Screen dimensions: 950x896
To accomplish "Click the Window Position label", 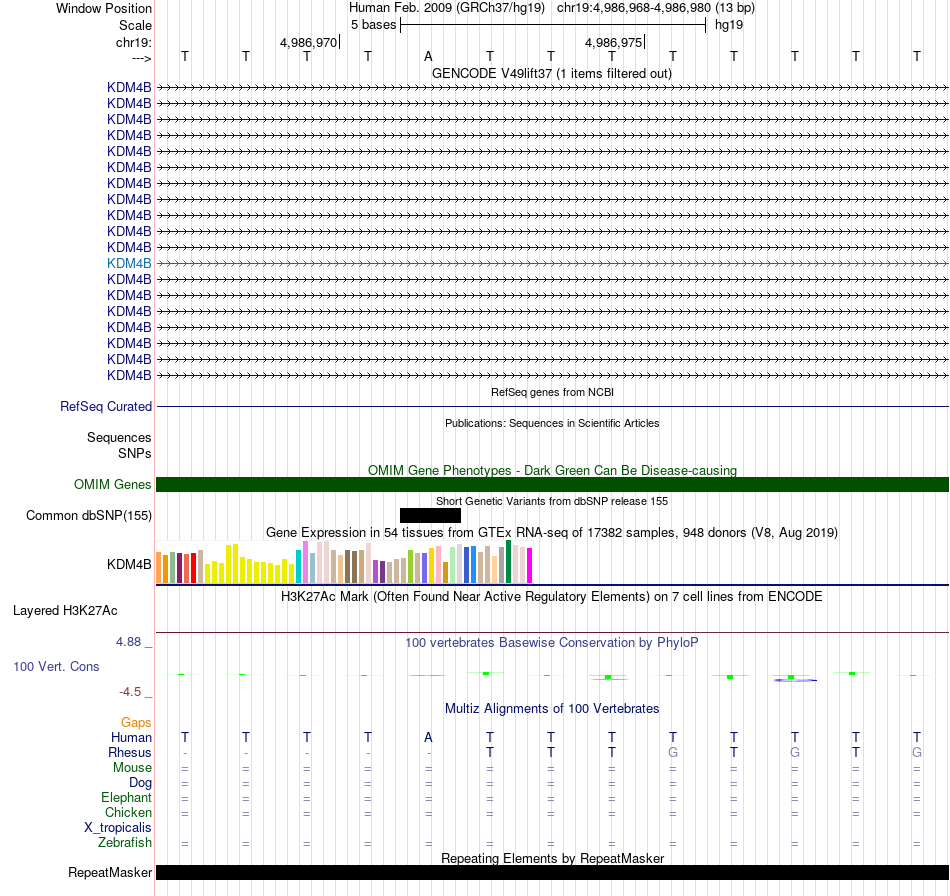I will click(x=104, y=8).
